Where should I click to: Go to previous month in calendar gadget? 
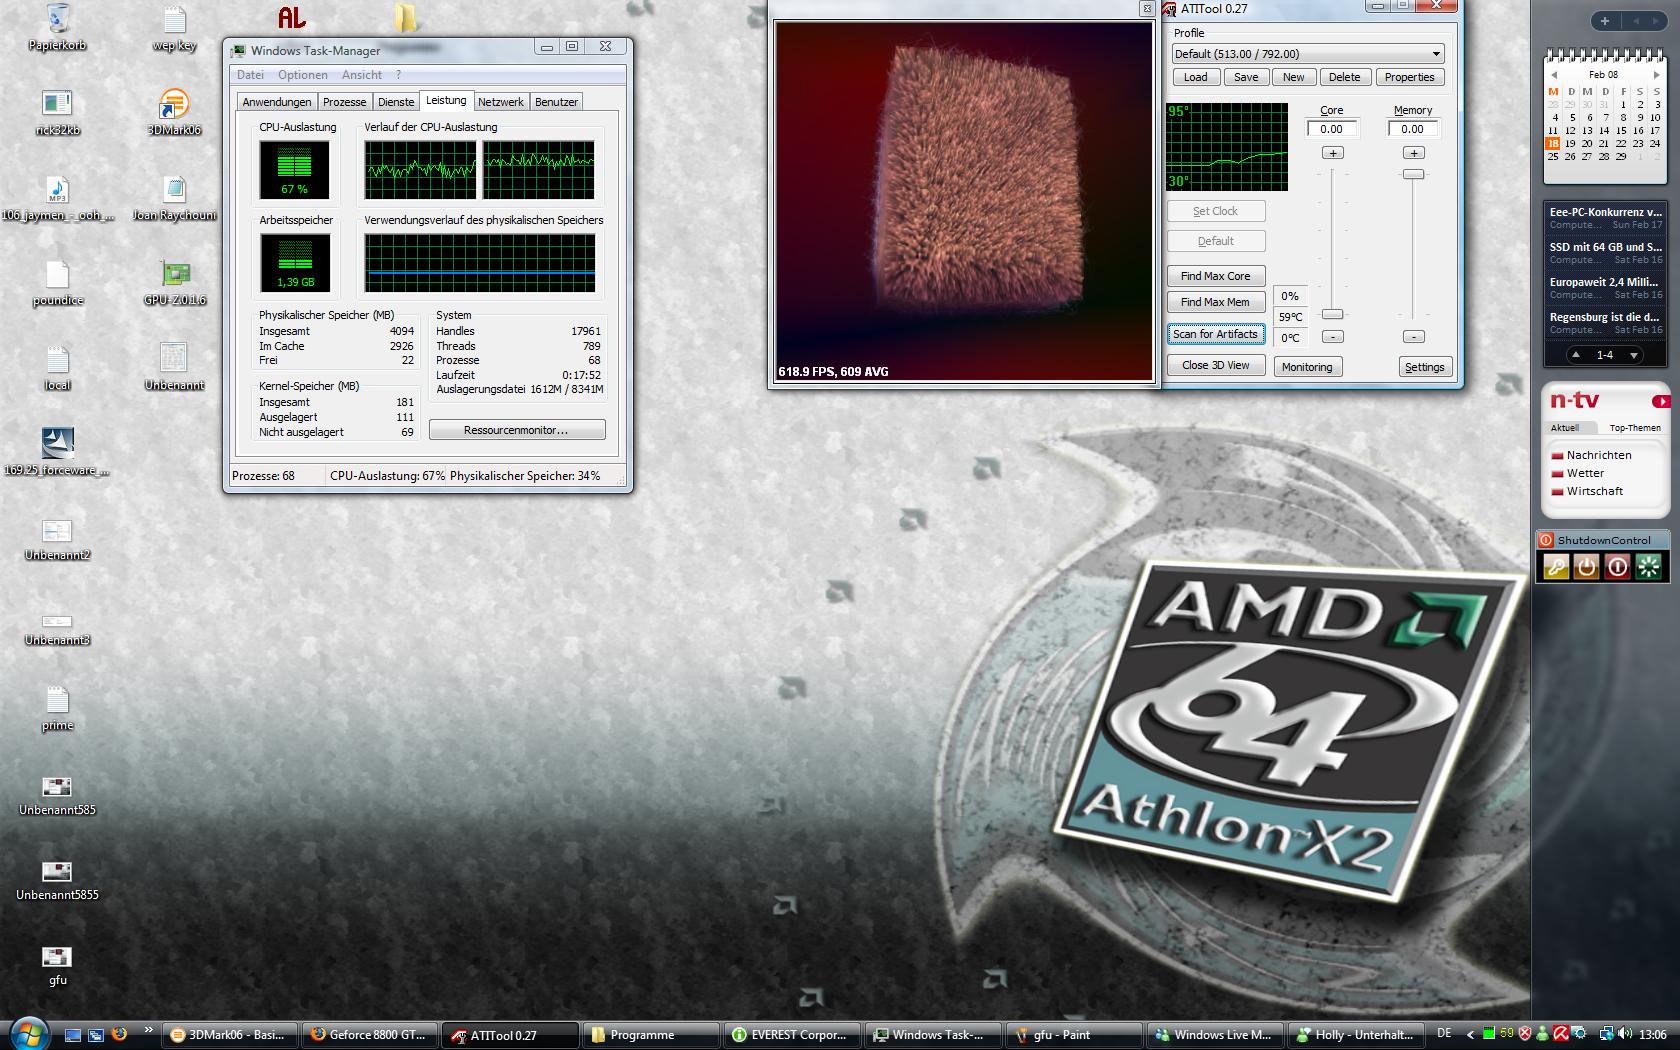point(1554,75)
